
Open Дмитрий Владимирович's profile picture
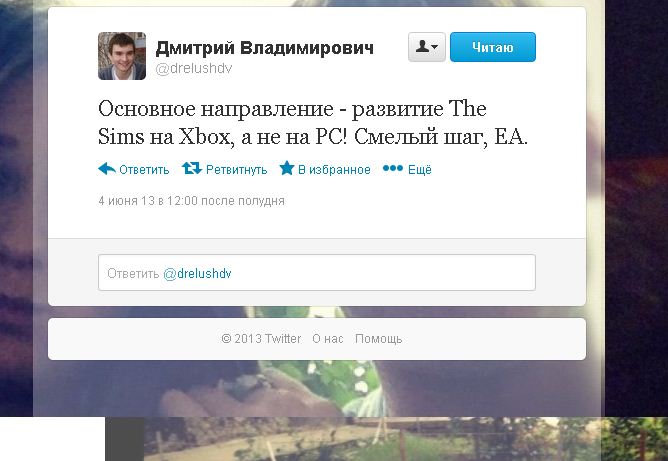pos(122,56)
